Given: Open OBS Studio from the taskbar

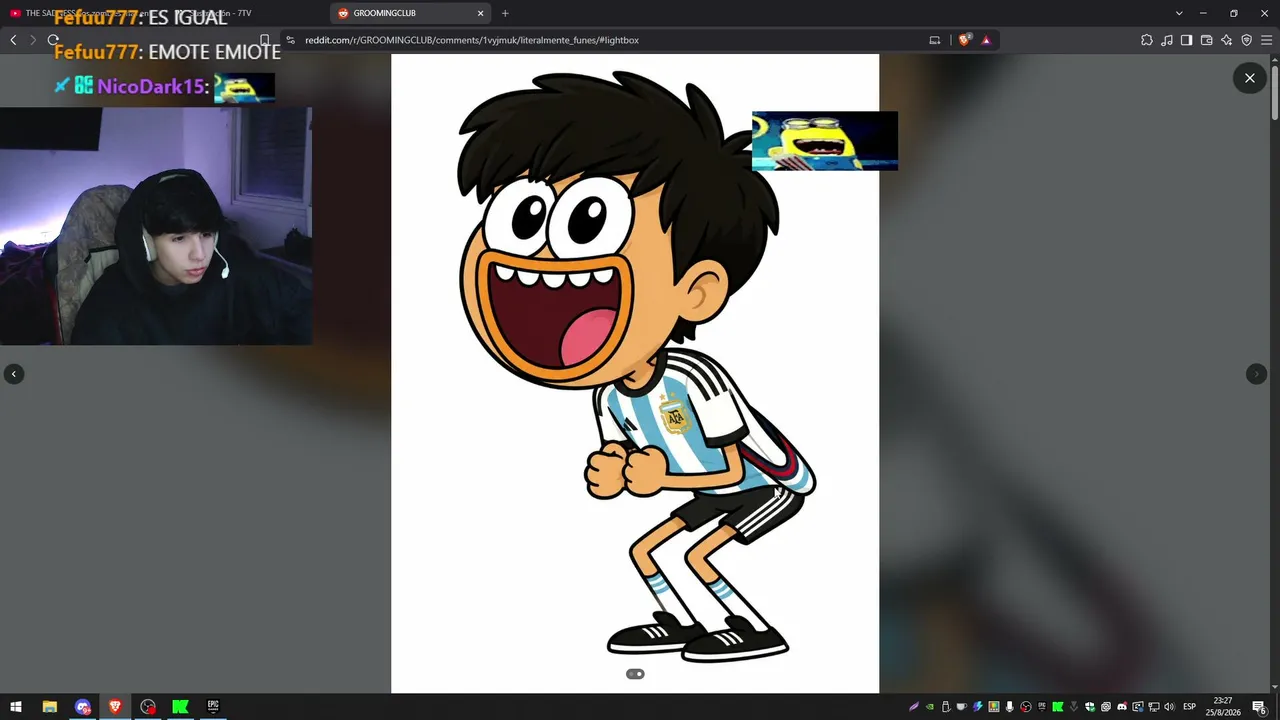Looking at the screenshot, I should point(148,706).
